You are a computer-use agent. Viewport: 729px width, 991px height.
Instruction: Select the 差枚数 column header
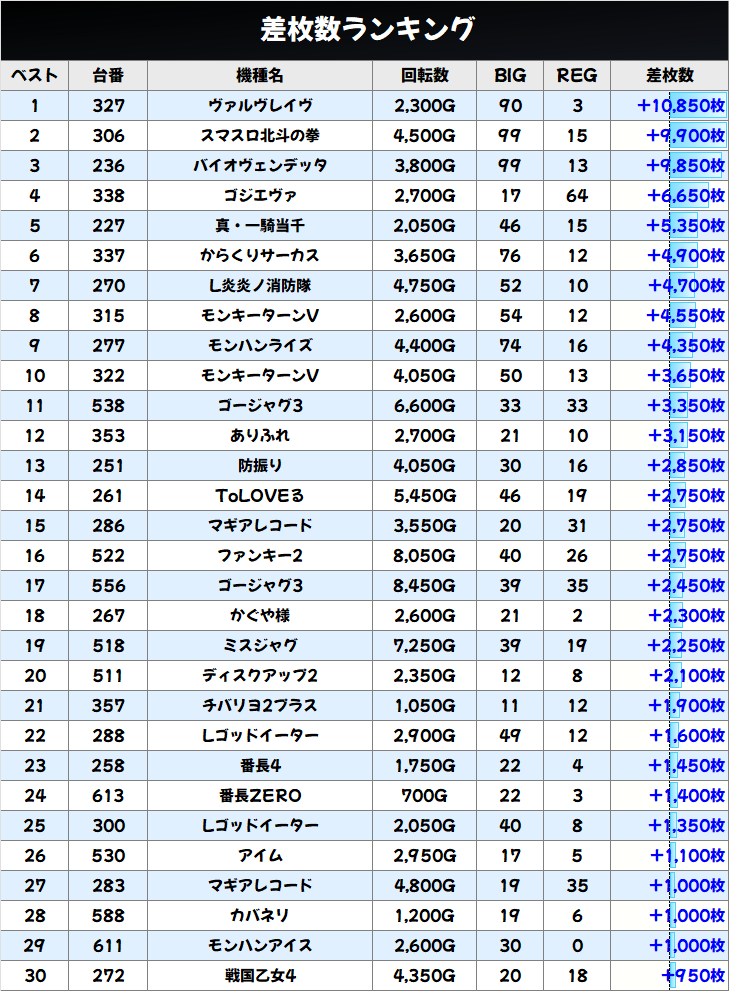pyautogui.click(x=670, y=75)
